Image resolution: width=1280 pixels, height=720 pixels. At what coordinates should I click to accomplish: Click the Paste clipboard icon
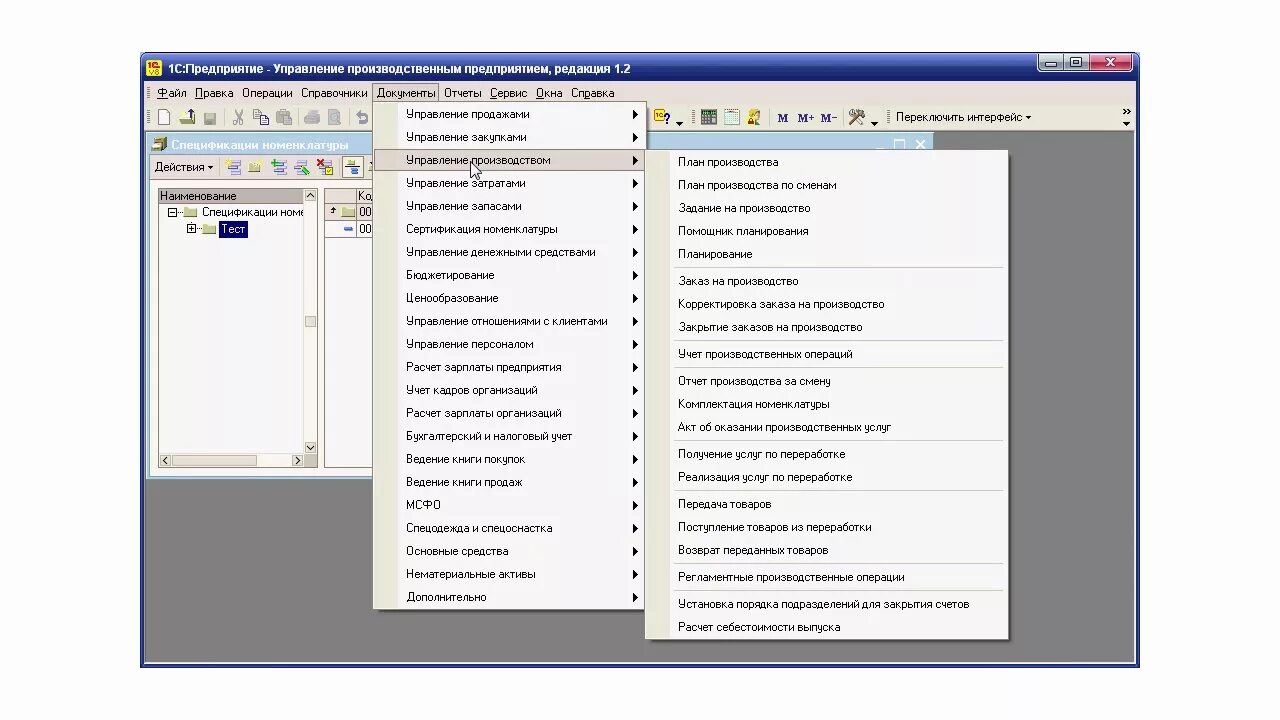[x=284, y=117]
